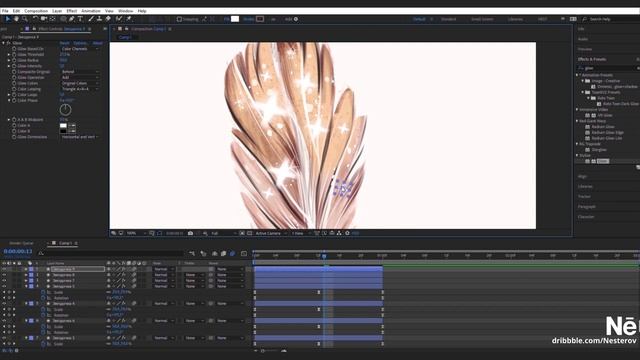Open the Graph Editor icon

coord(244,253)
